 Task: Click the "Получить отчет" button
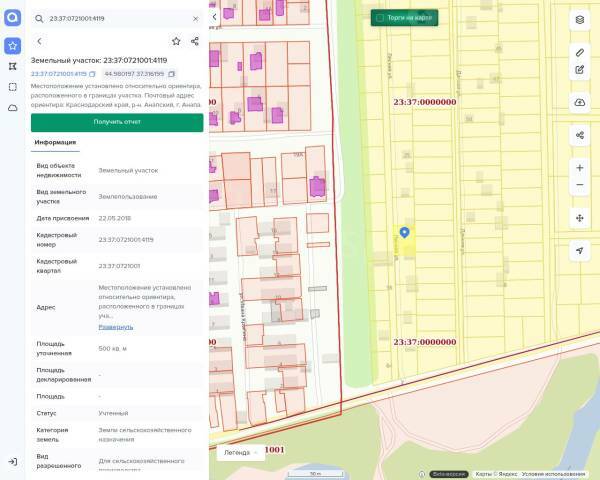pos(117,122)
